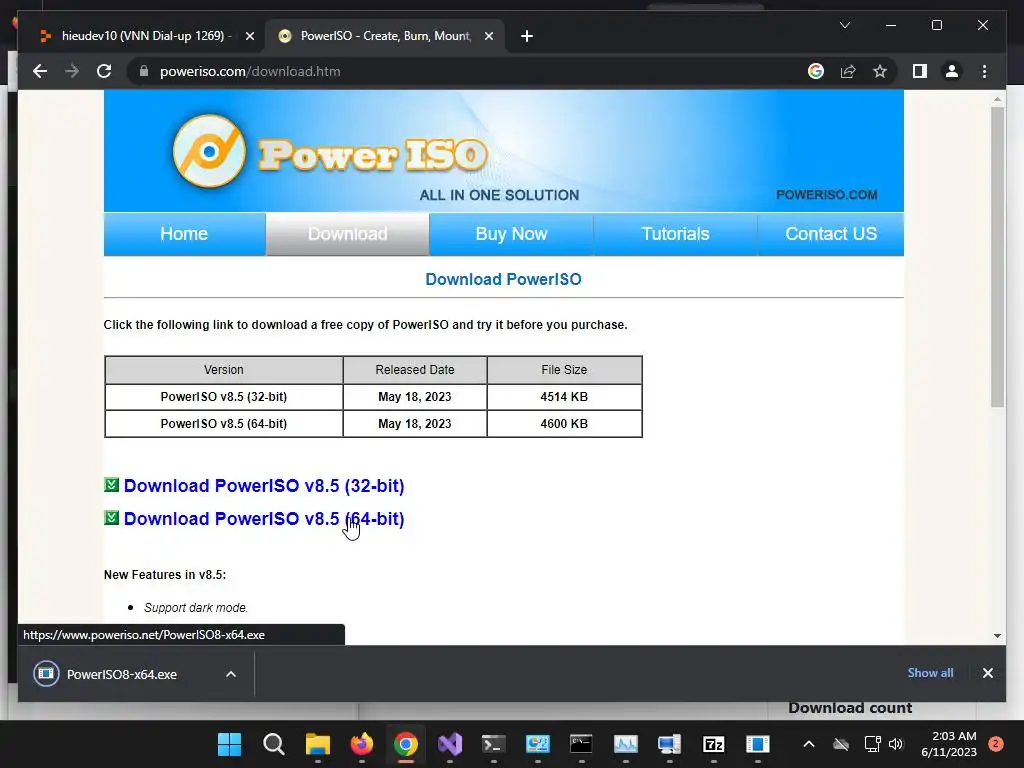
Task: Open the 7-Zip taskbar icon
Action: (714, 744)
